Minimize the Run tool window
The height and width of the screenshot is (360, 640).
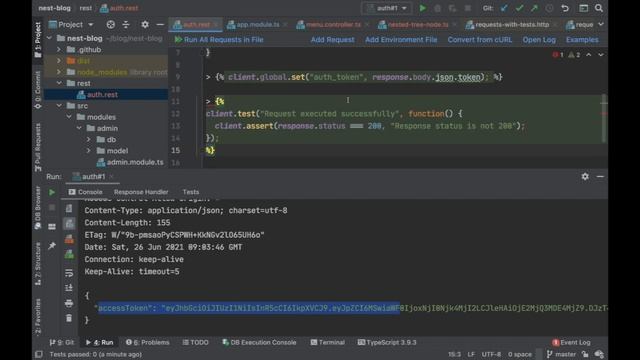tap(600, 176)
